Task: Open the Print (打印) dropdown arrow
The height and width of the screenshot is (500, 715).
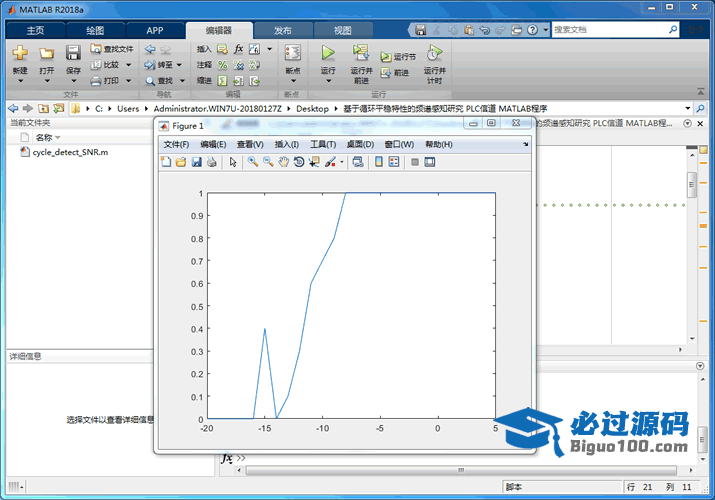Action: click(129, 81)
